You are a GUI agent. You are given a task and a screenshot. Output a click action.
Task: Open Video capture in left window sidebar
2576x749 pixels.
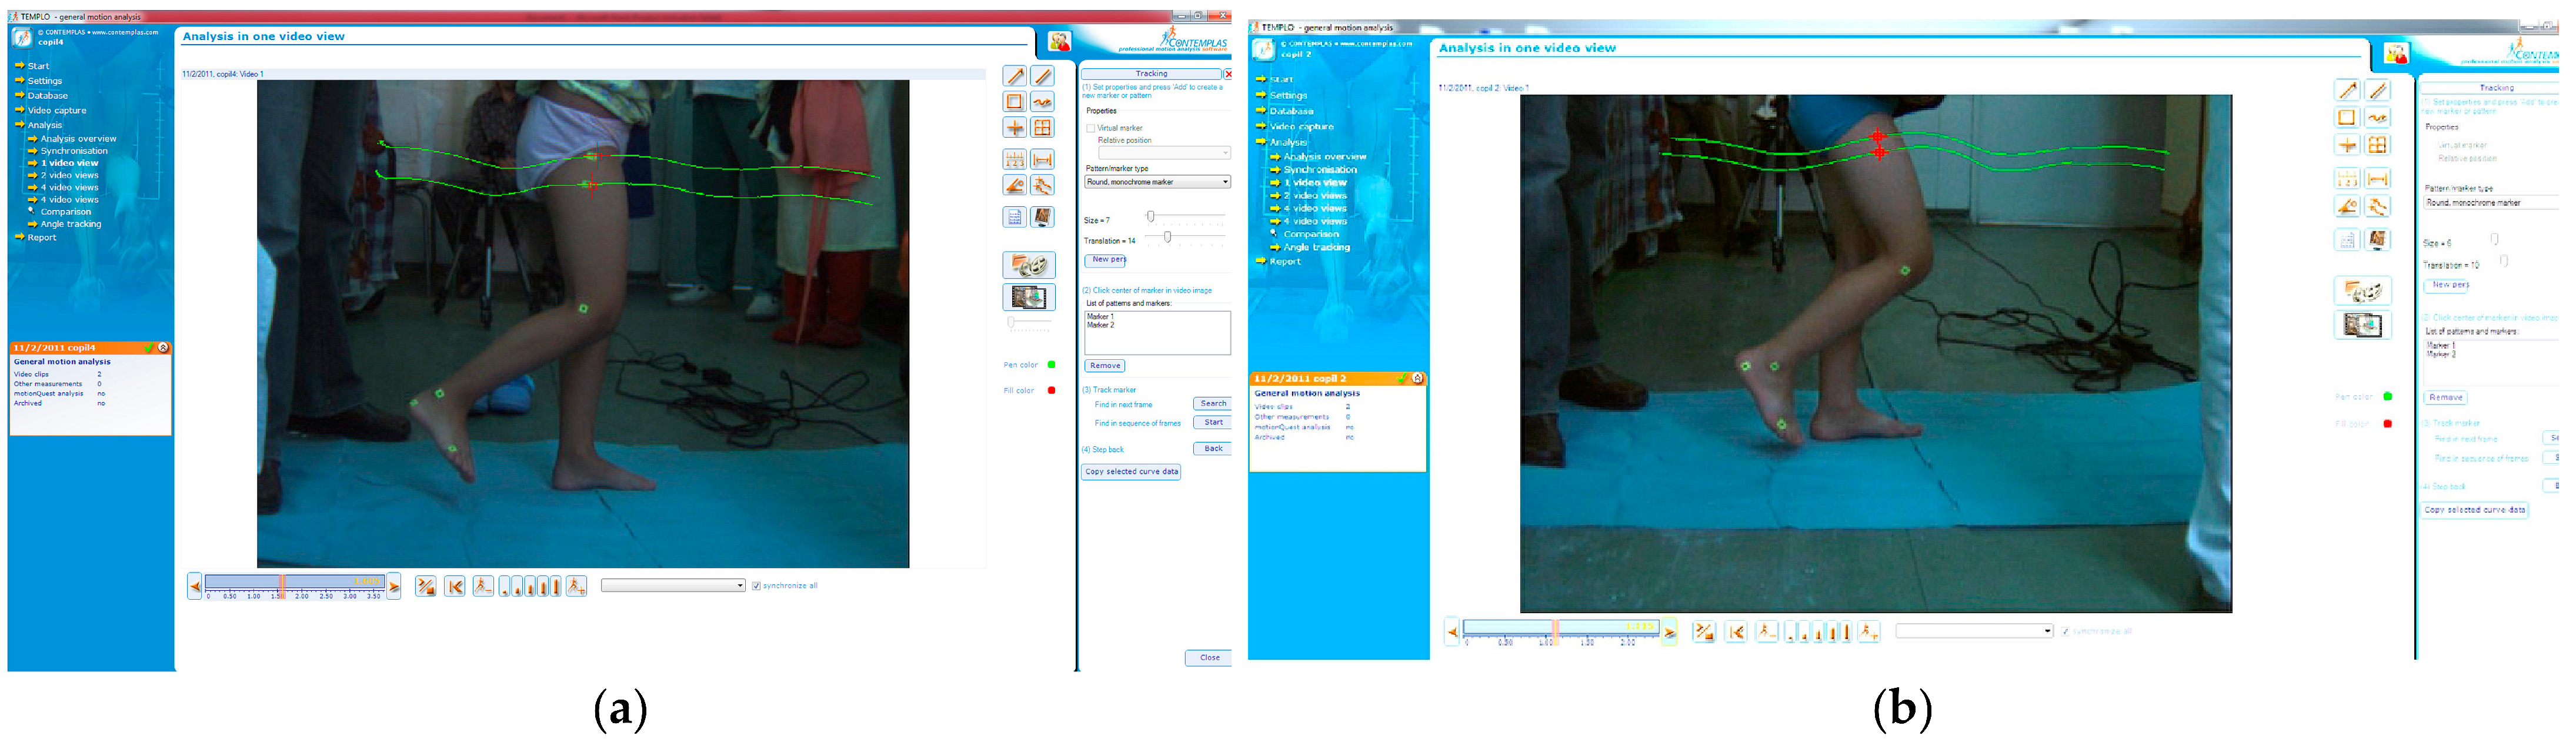click(x=56, y=110)
